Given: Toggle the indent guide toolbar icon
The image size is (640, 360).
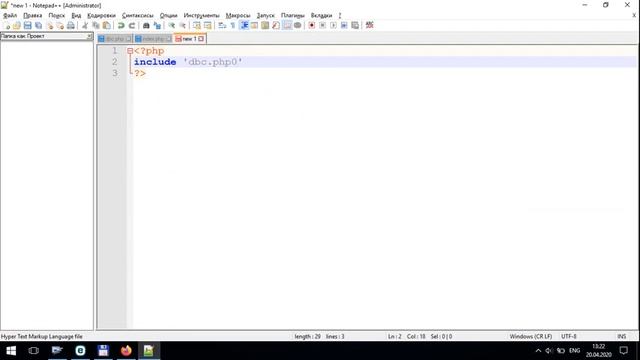Looking at the screenshot, I should tap(244, 25).
